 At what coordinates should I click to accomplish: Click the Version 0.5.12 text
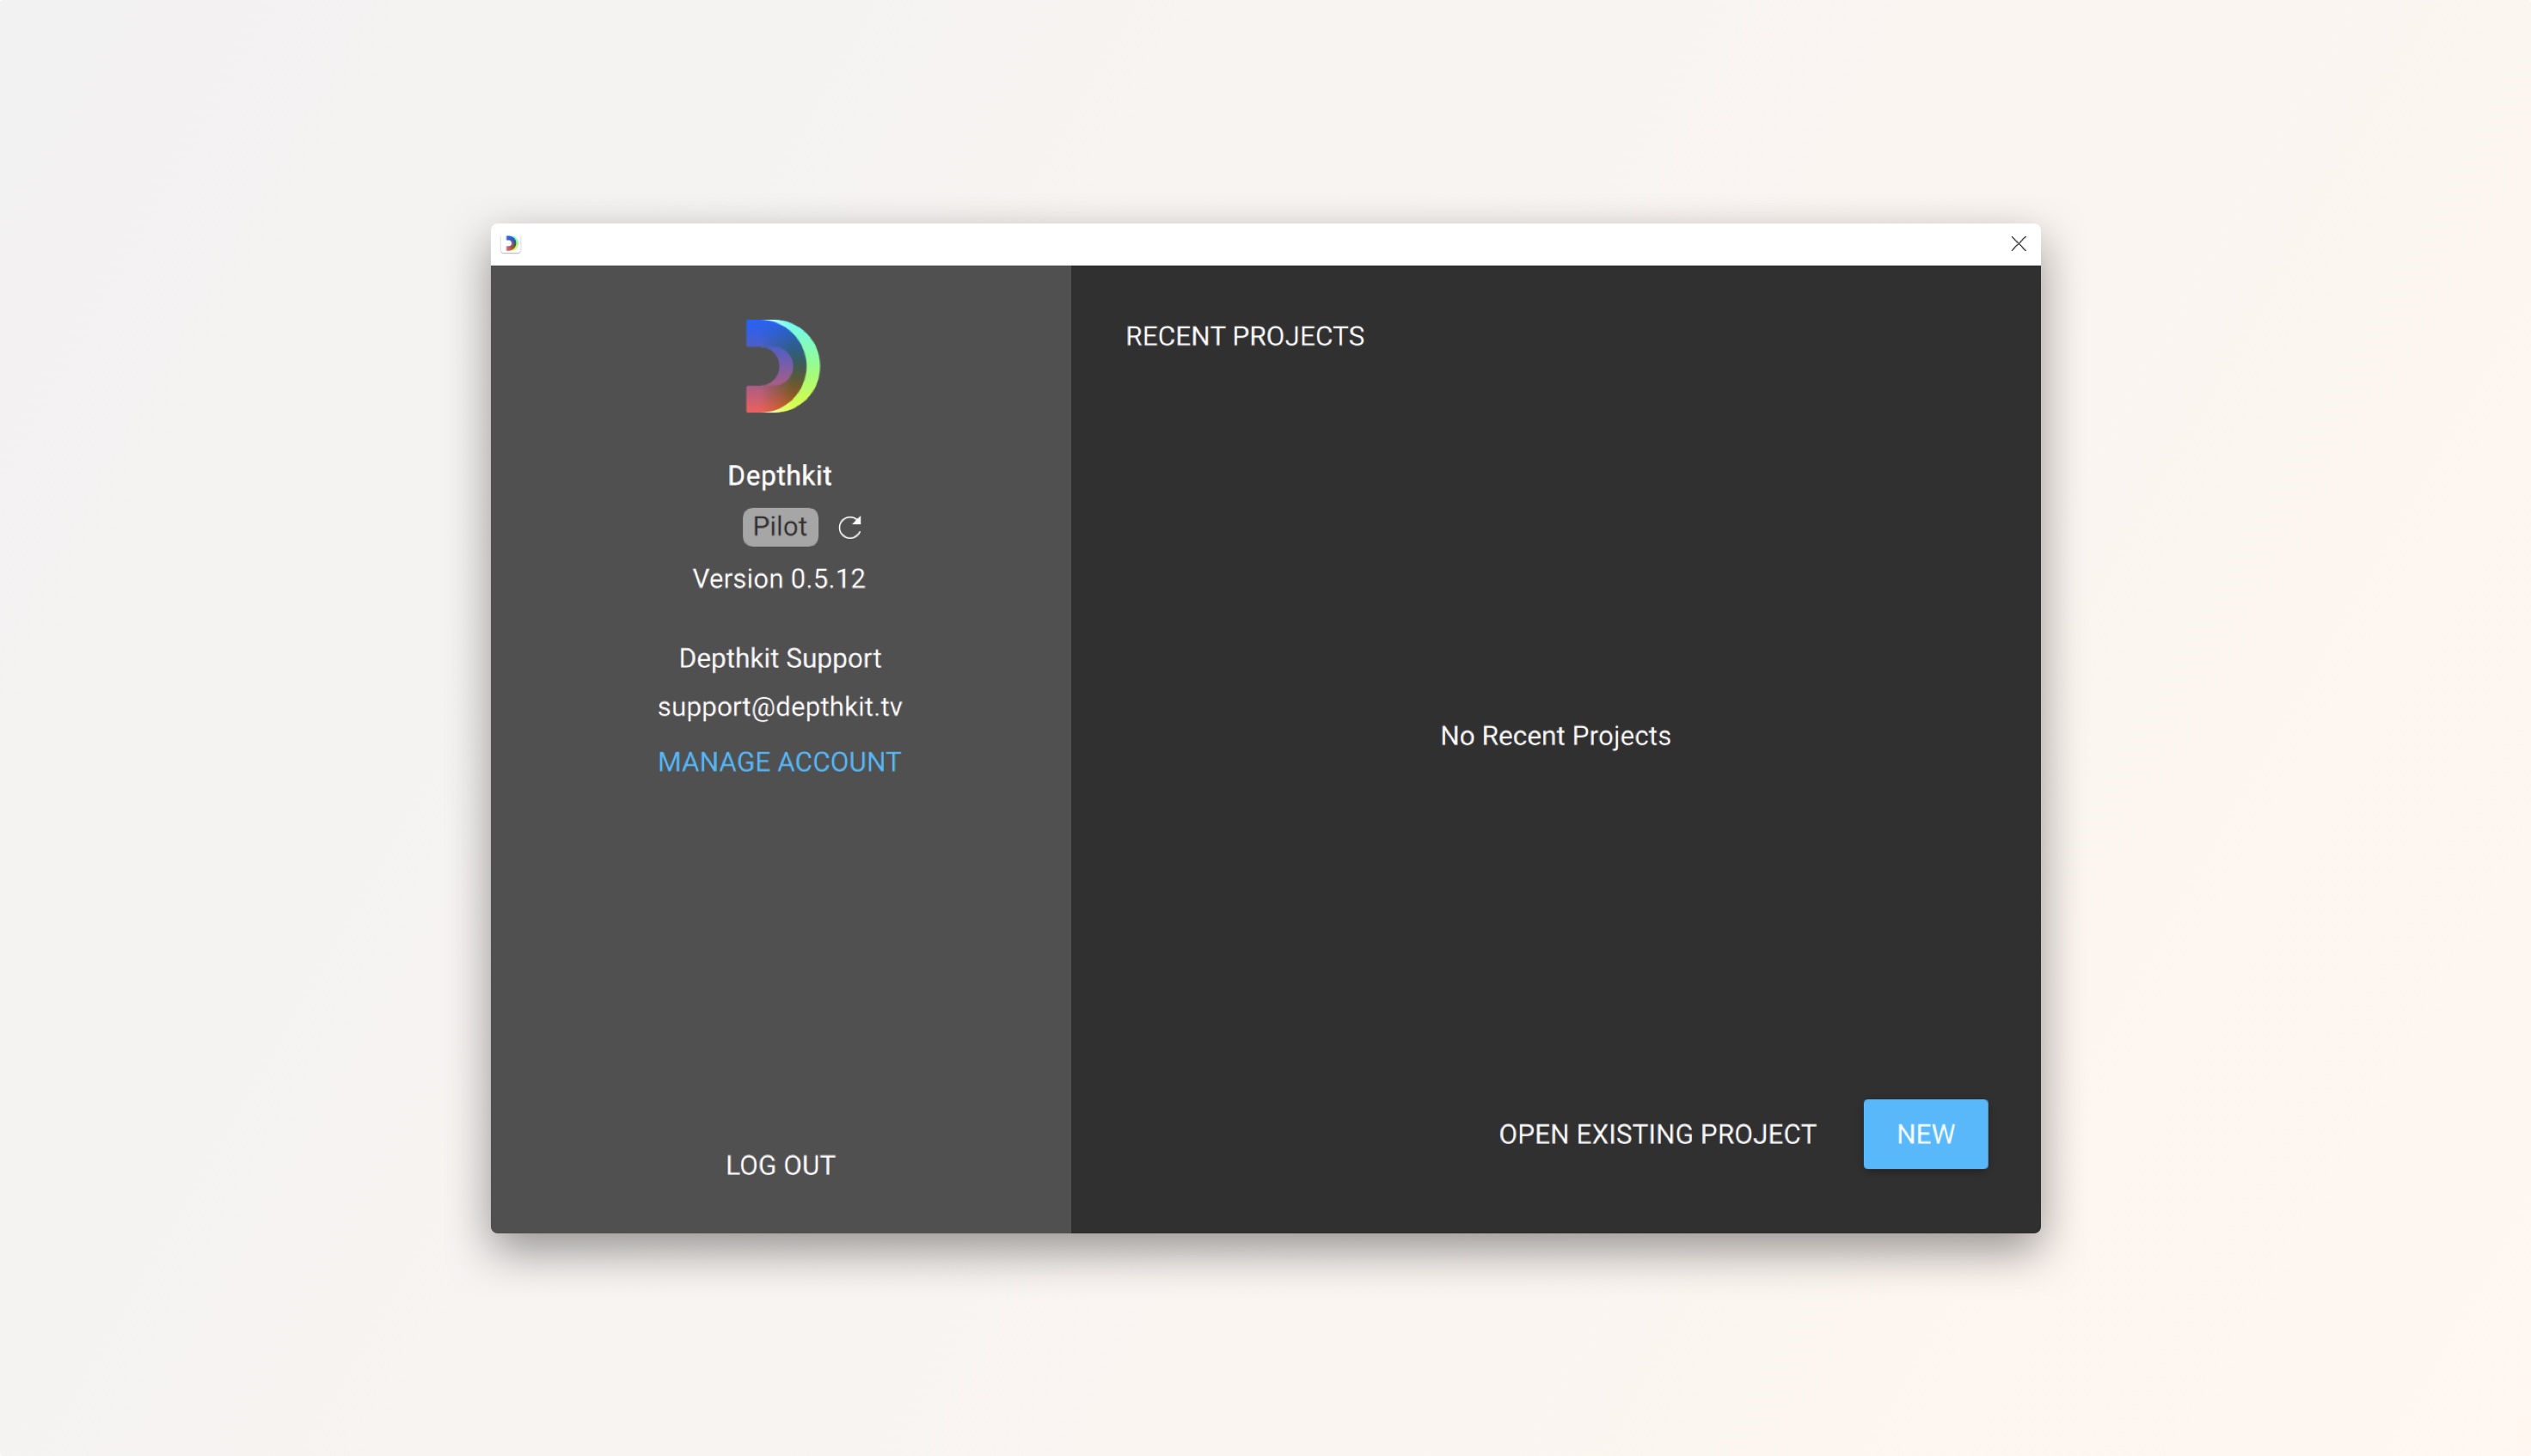click(x=780, y=578)
